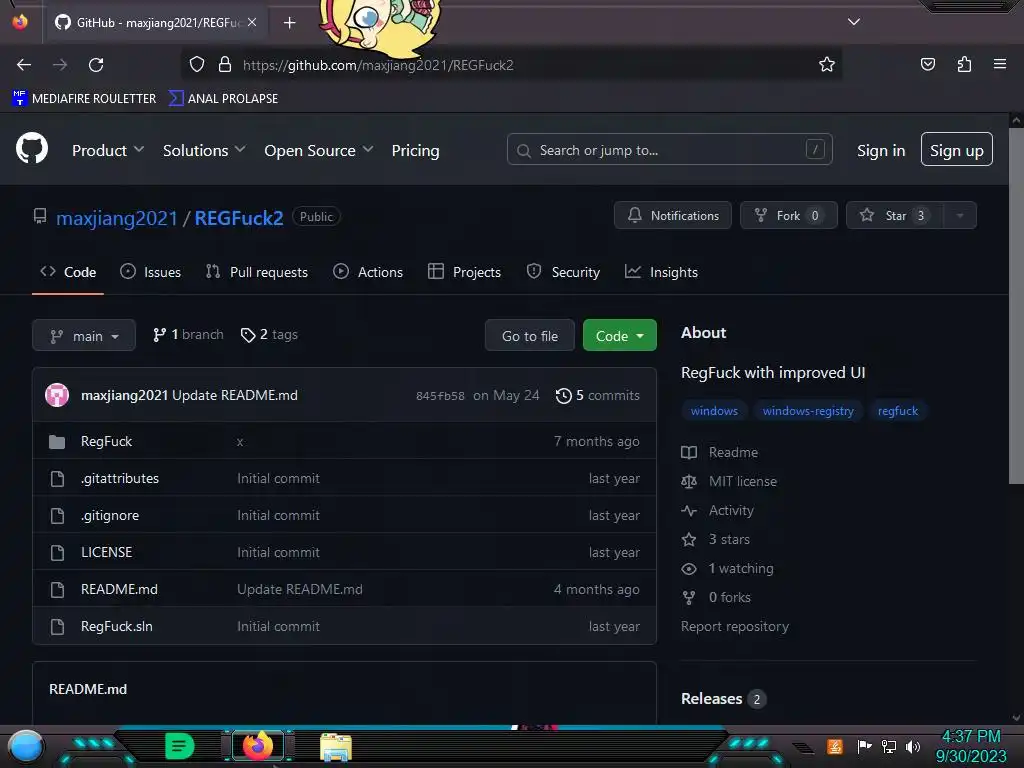Open a new tab with plus button
The height and width of the screenshot is (768, 1024).
coord(289,23)
